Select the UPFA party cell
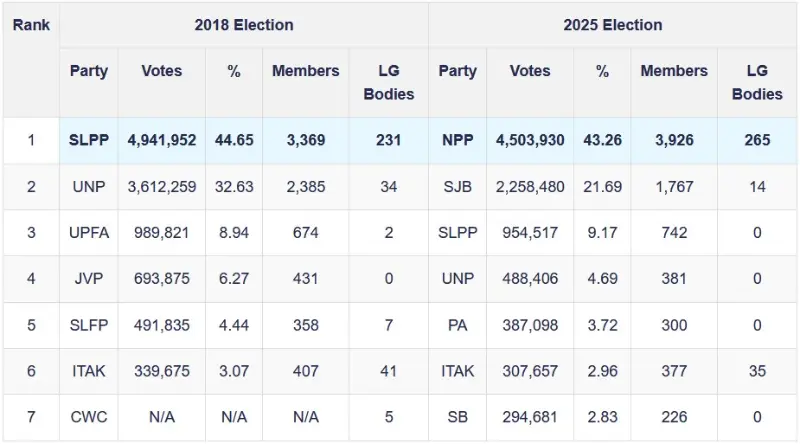The width and height of the screenshot is (800, 444). [x=89, y=233]
